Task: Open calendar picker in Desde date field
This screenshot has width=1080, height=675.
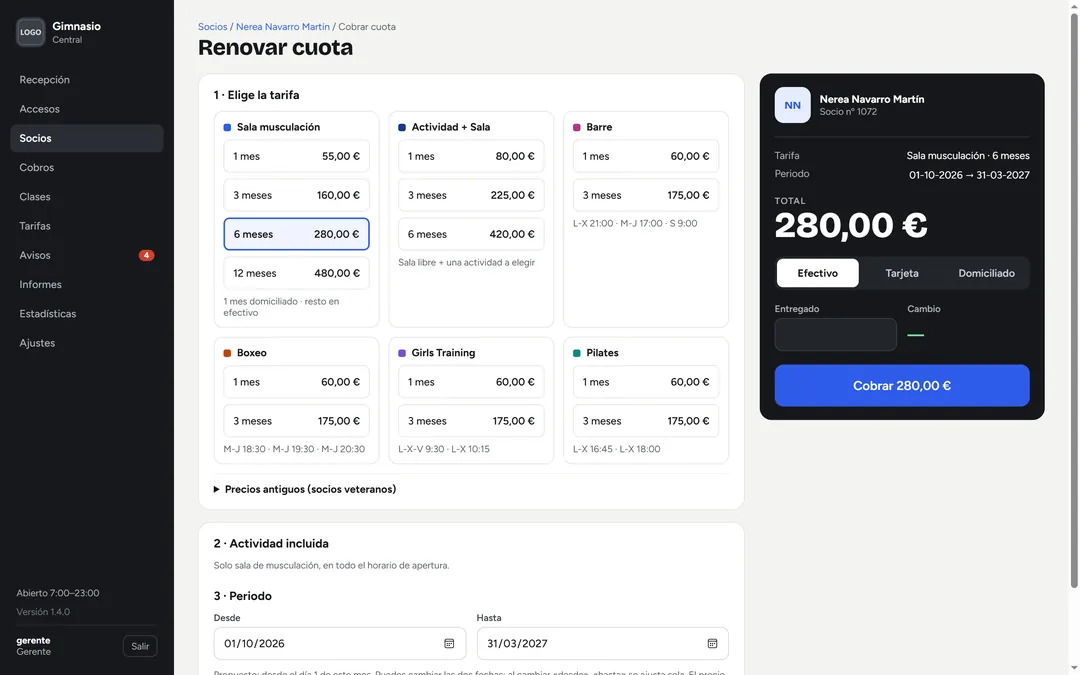Action: 449,643
